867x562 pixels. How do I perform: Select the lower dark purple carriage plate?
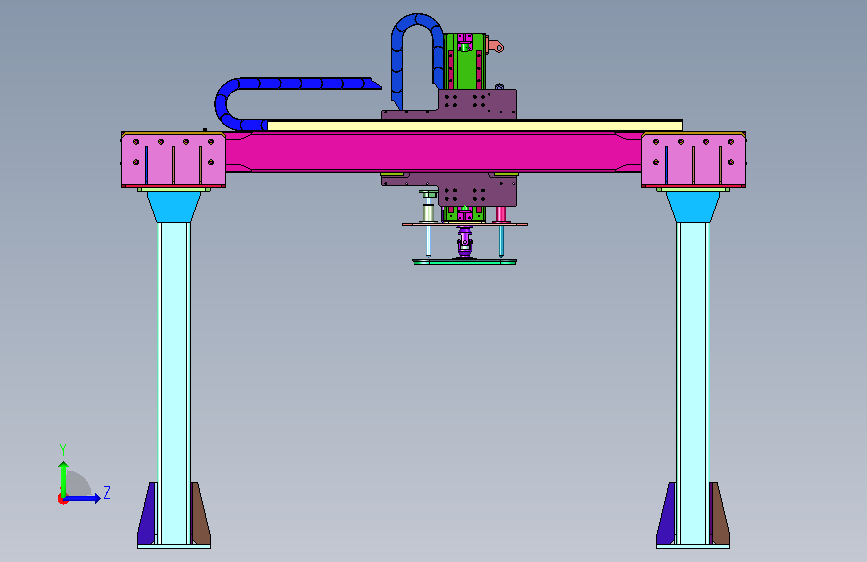[x=478, y=191]
